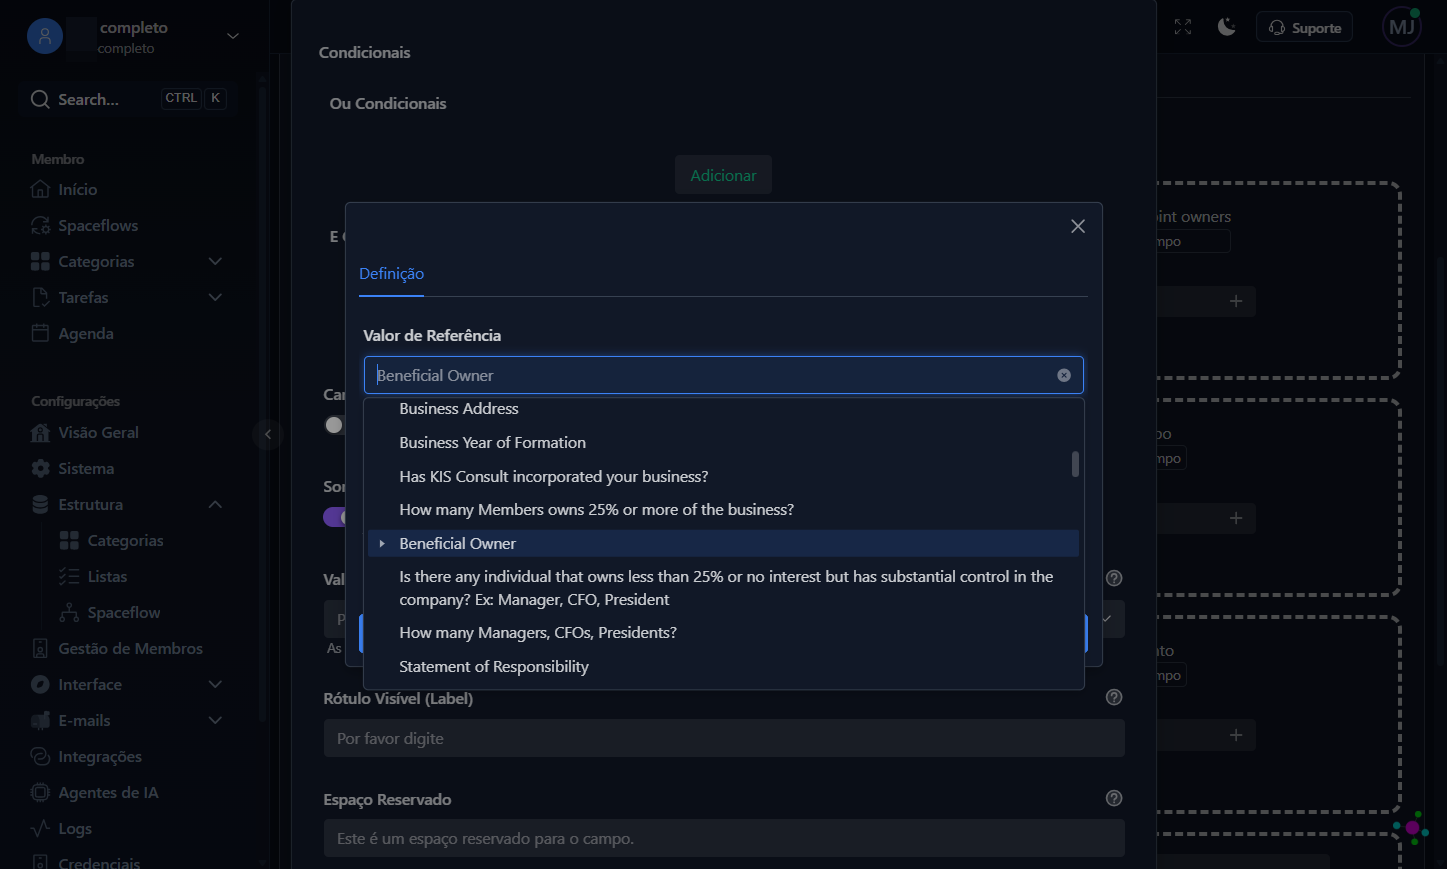Viewport: 1447px width, 869px height.
Task: Open Início home icon in sidebar
Action: 40,189
